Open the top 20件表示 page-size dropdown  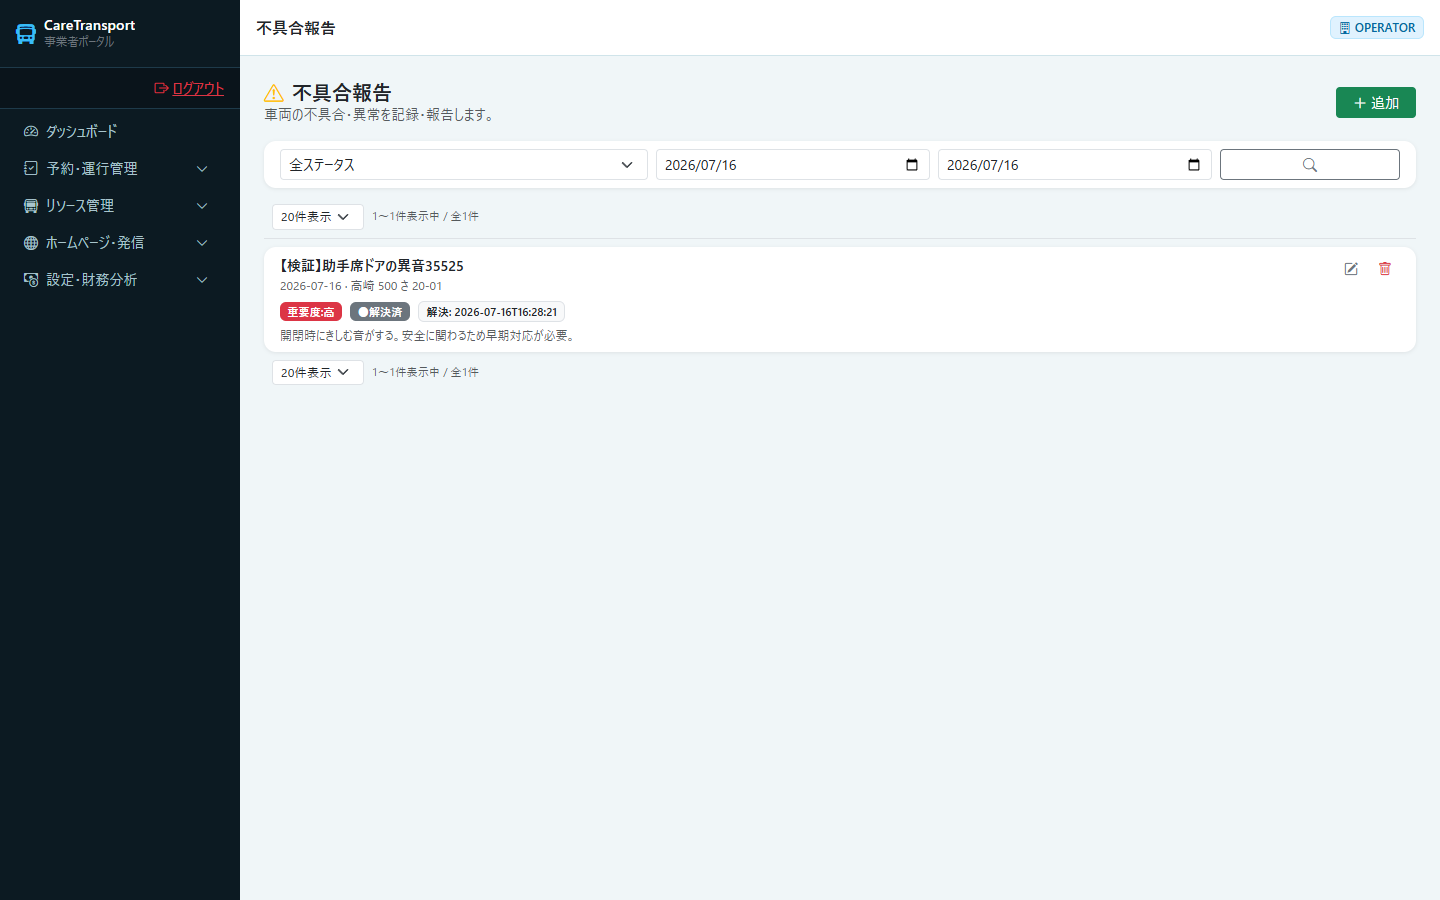[318, 216]
